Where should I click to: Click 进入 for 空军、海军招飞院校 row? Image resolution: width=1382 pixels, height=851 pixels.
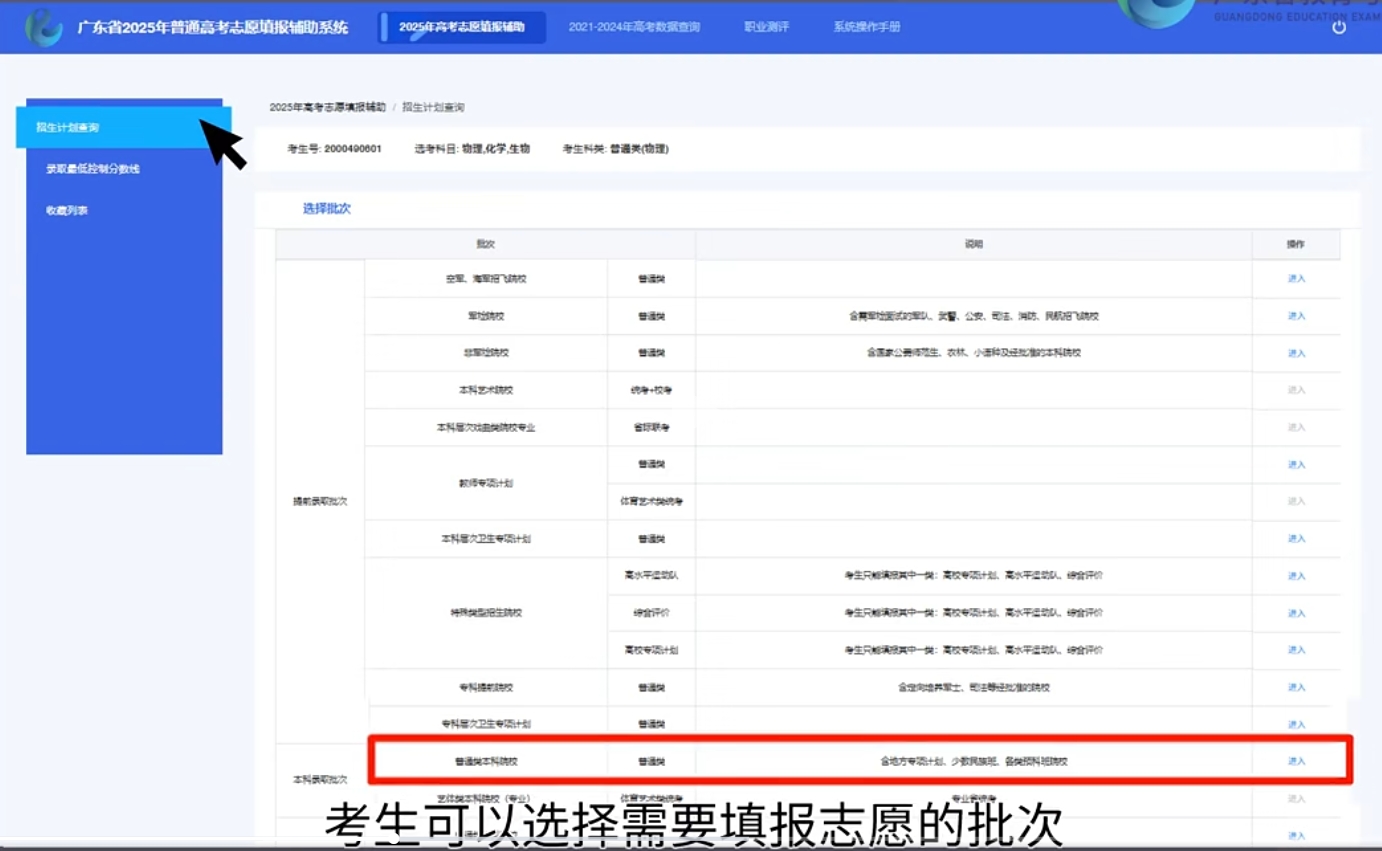point(1296,279)
